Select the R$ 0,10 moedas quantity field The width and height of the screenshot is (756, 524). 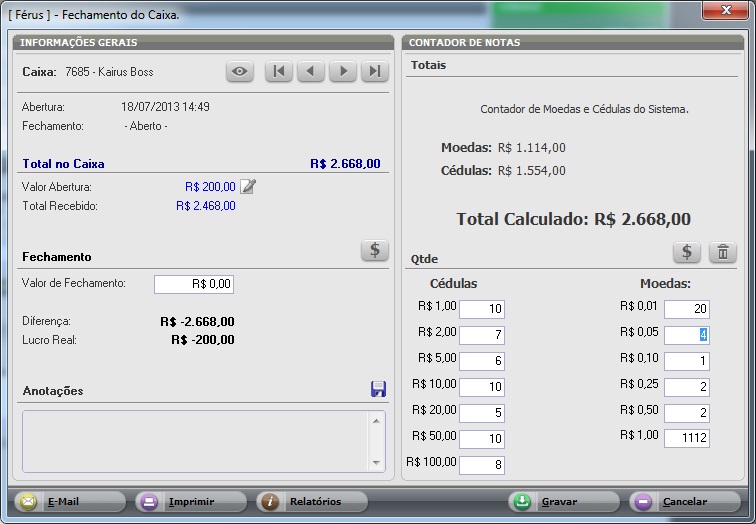coord(687,361)
